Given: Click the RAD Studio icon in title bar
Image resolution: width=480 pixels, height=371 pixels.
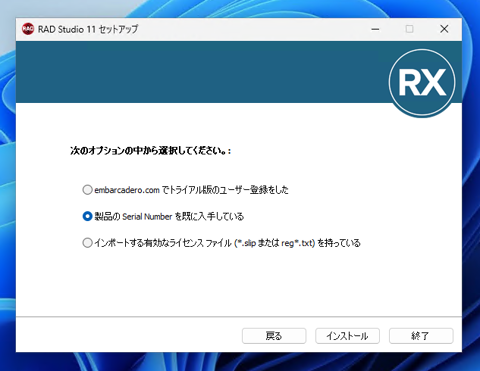Looking at the screenshot, I should pos(28,29).
